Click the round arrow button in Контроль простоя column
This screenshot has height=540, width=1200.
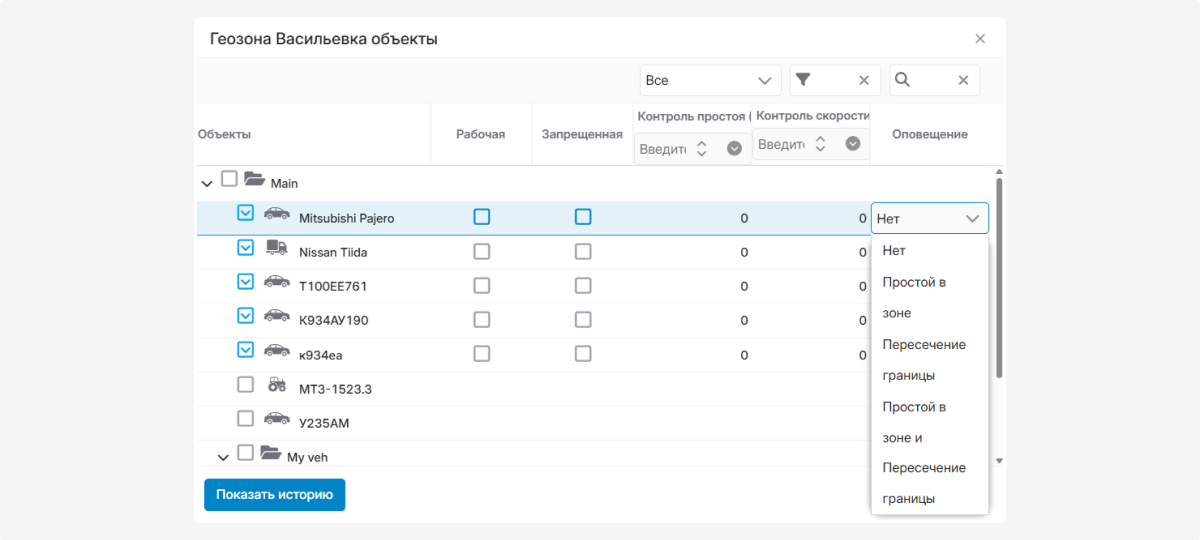point(734,148)
